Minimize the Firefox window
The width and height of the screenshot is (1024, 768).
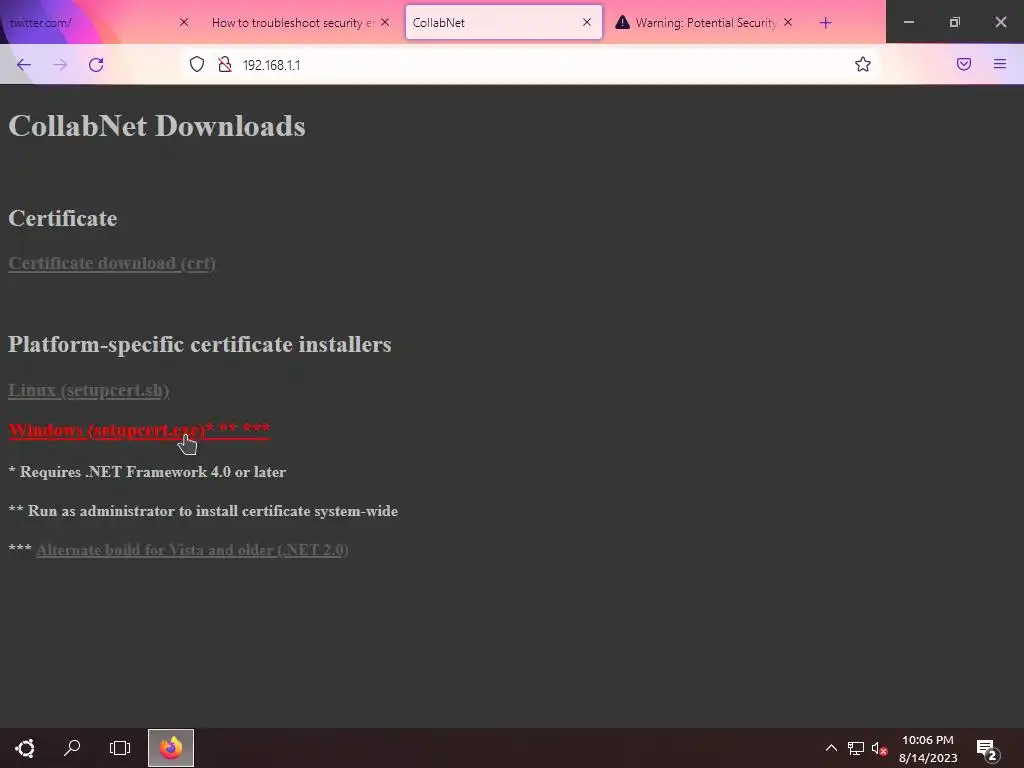908,22
